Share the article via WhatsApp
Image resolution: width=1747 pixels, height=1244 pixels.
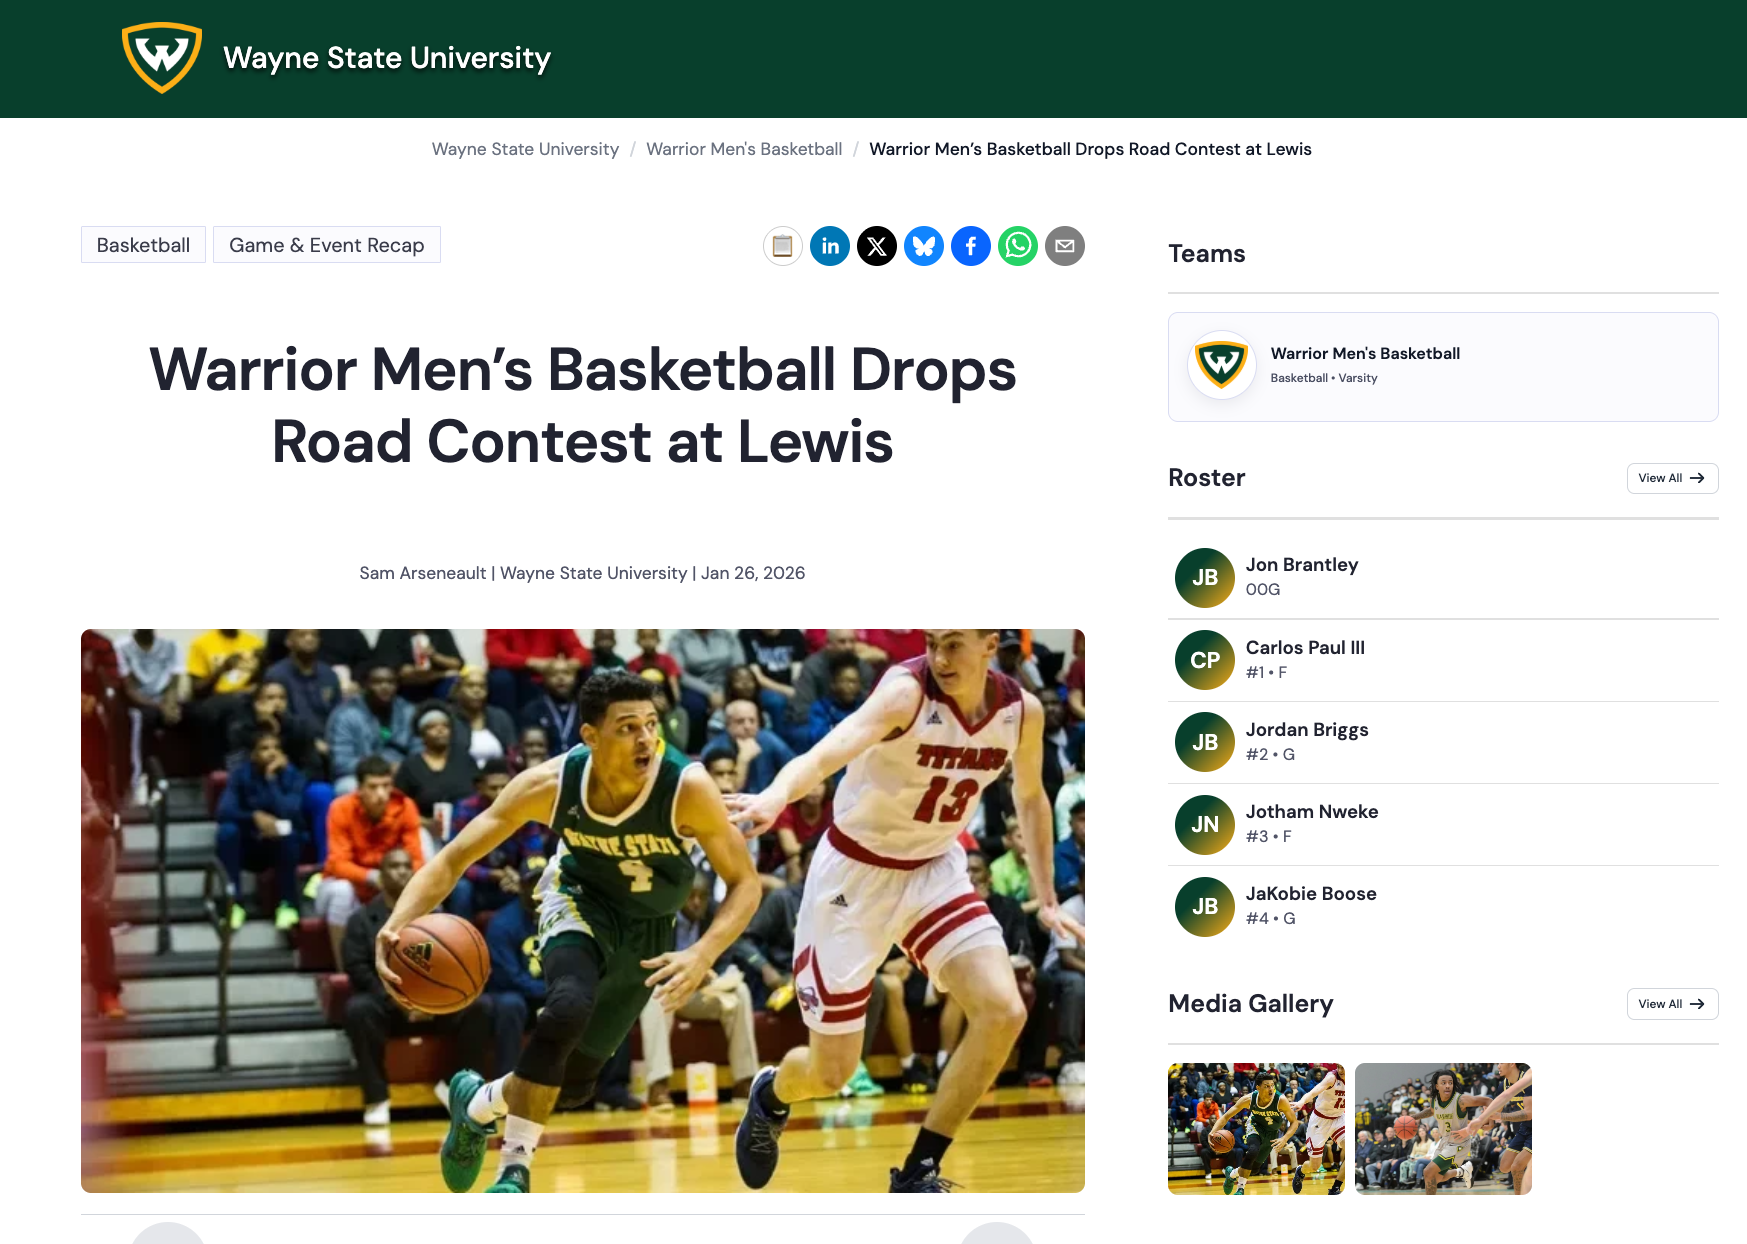(1017, 246)
